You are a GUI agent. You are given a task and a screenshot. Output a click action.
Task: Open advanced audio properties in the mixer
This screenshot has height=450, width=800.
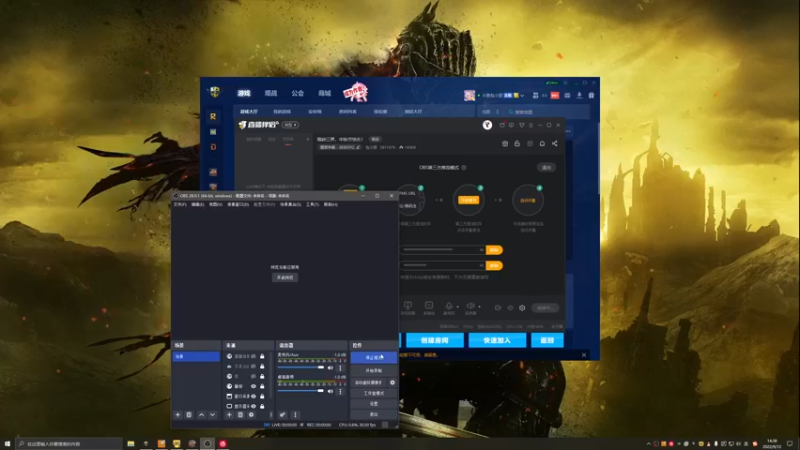(x=282, y=415)
